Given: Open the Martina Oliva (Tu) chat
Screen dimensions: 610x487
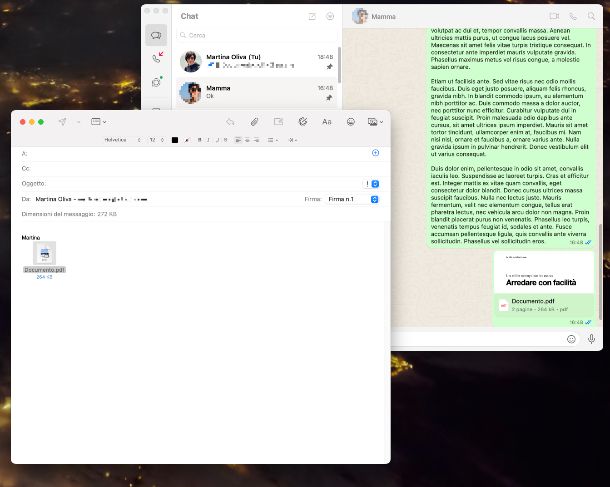Looking at the screenshot, I should 257,62.
